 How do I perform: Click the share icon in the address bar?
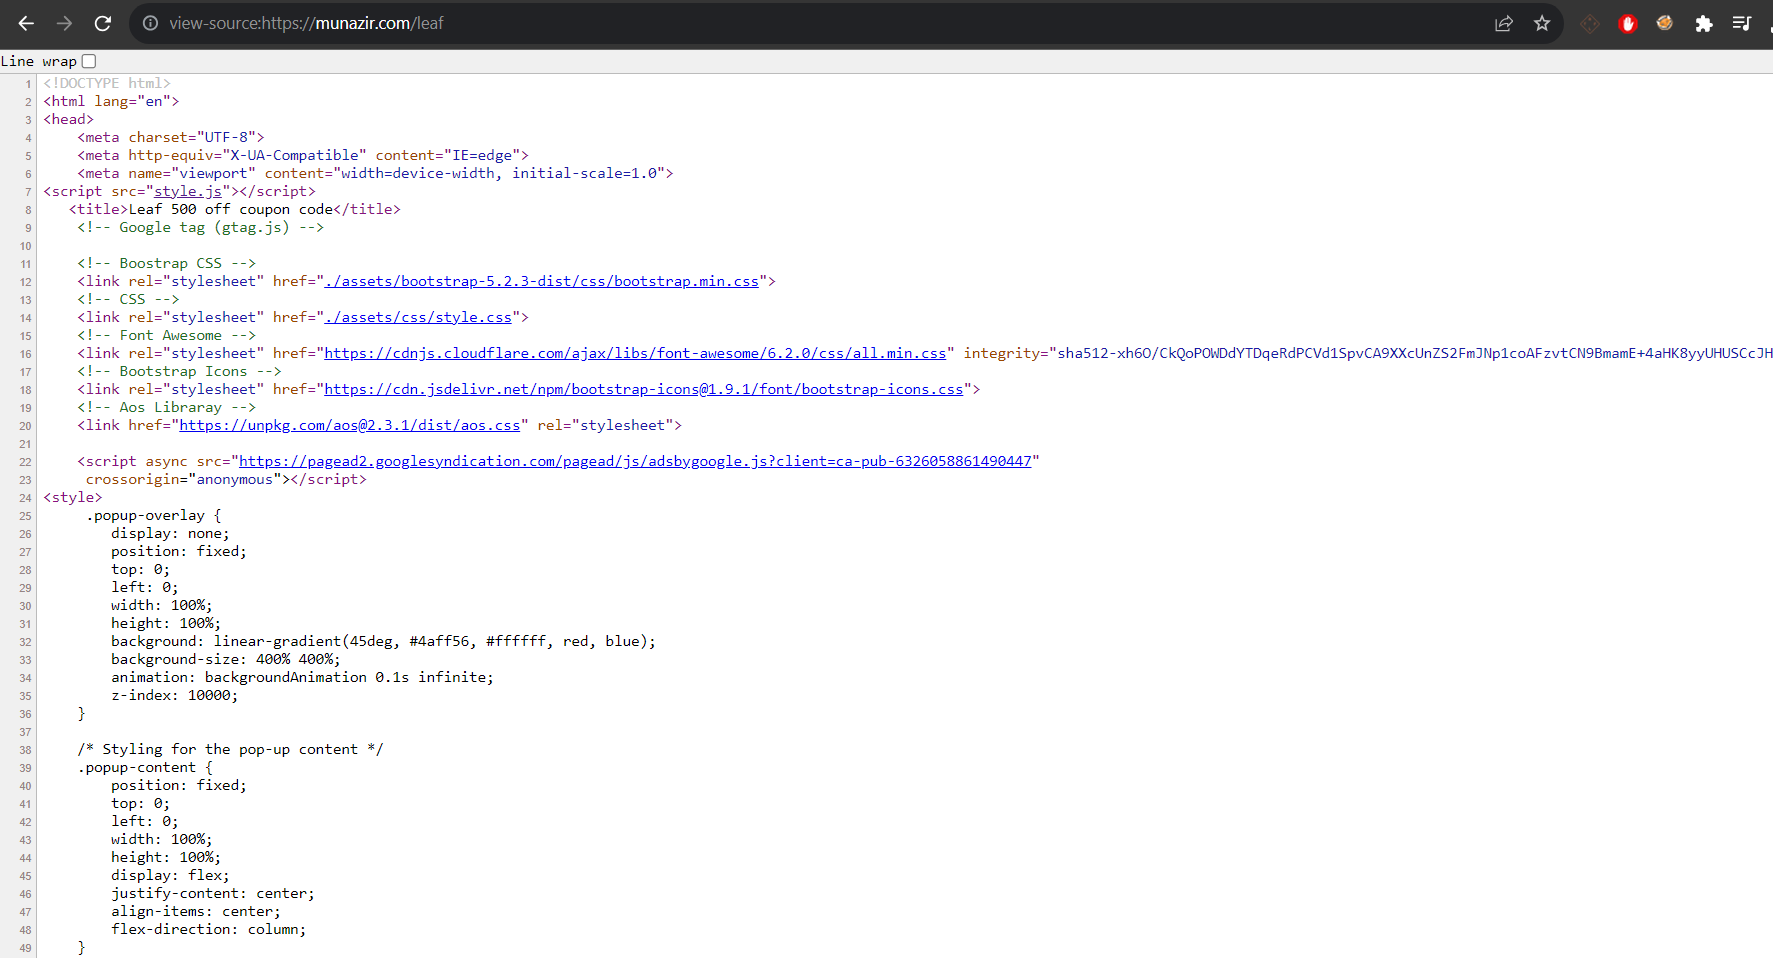tap(1504, 23)
